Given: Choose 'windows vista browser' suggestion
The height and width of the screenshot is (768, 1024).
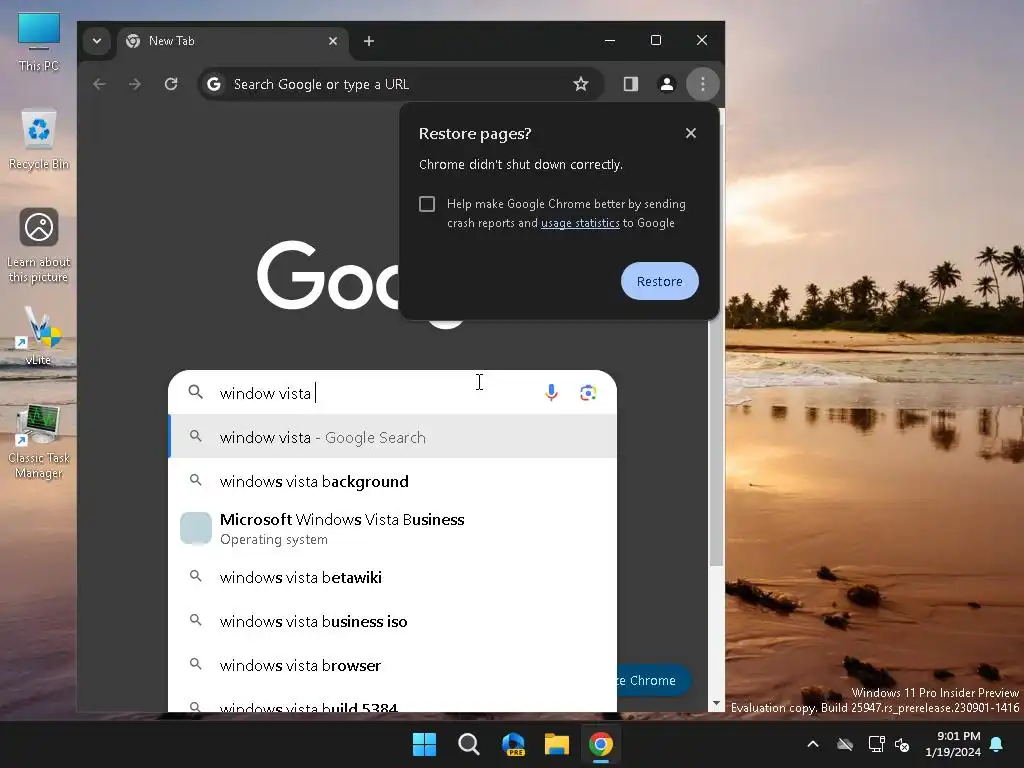Looking at the screenshot, I should pos(392,665).
